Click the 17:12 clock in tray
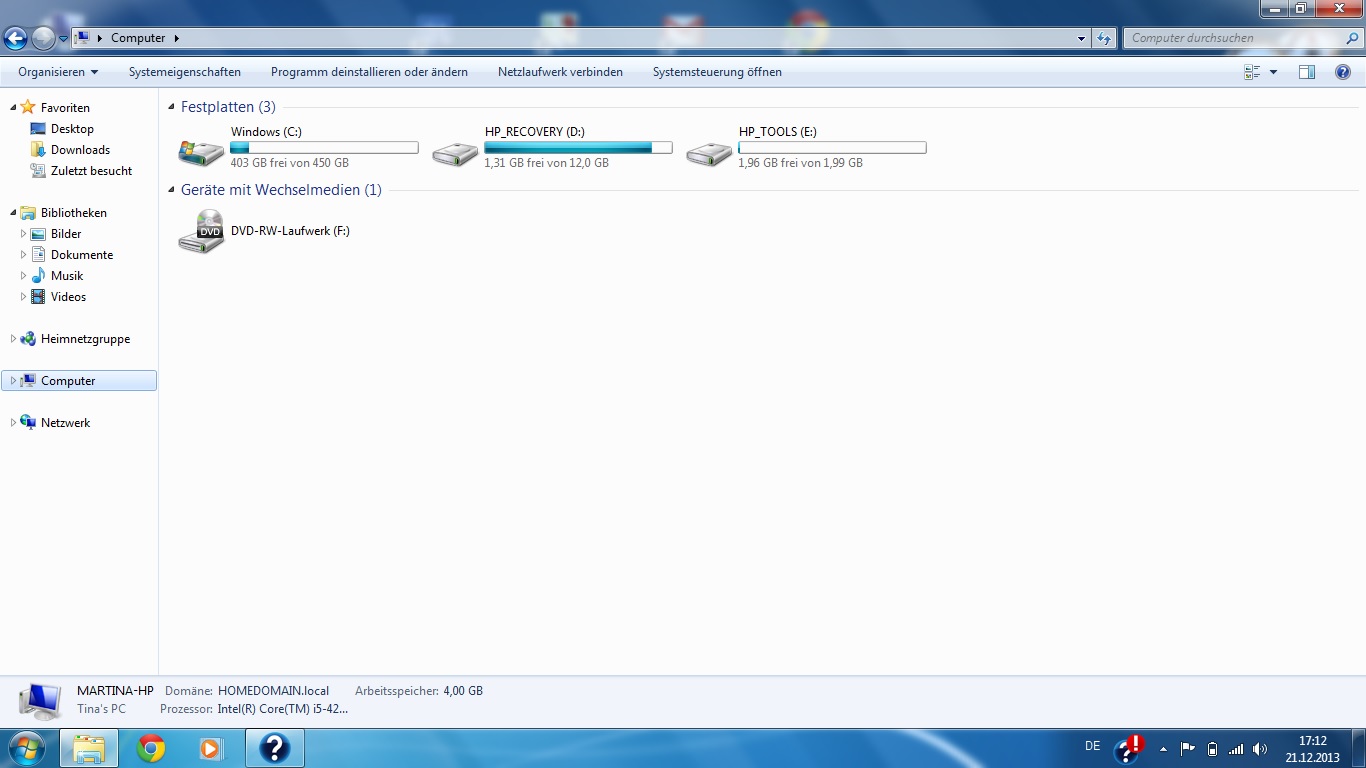Viewport: 1366px width, 768px height. click(x=1312, y=741)
